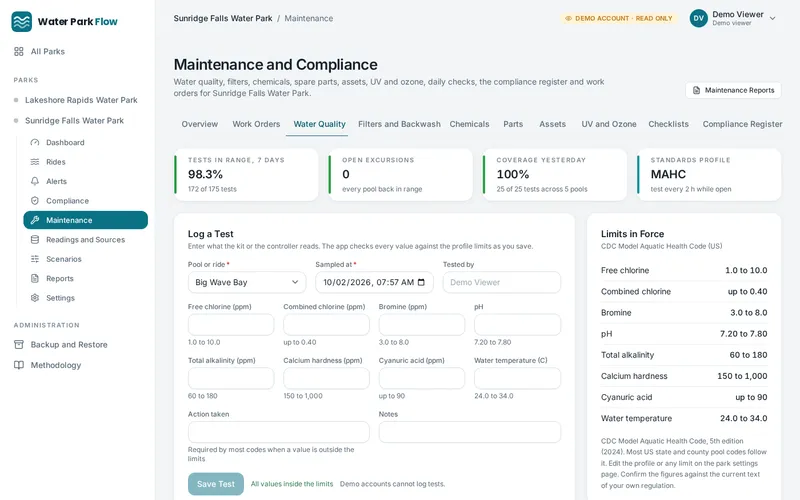Open the Compliance Register tab
This screenshot has width=800, height=500.
(742, 124)
